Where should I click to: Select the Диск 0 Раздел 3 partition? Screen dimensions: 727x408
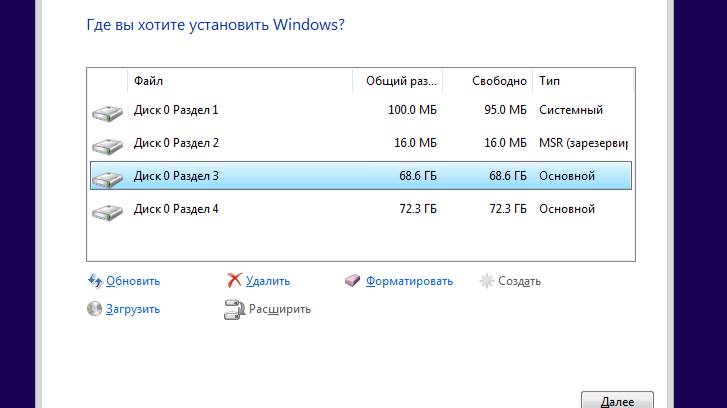[361, 176]
